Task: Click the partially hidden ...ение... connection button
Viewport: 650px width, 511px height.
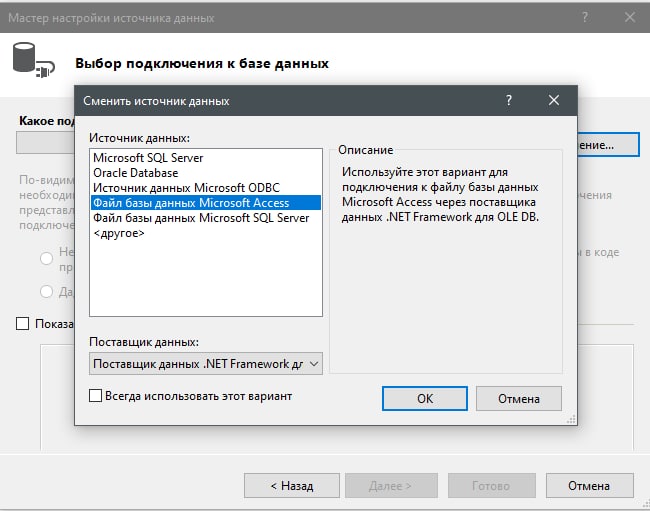Action: point(608,145)
